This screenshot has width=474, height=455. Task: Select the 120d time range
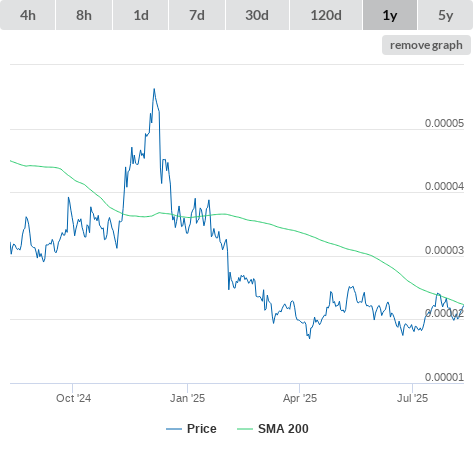326,15
